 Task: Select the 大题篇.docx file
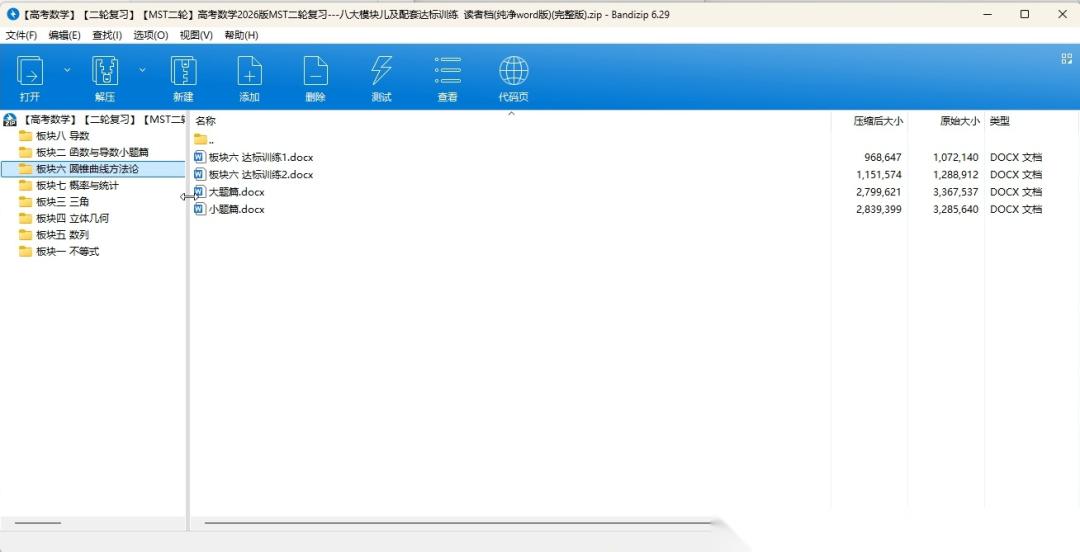click(x=236, y=192)
